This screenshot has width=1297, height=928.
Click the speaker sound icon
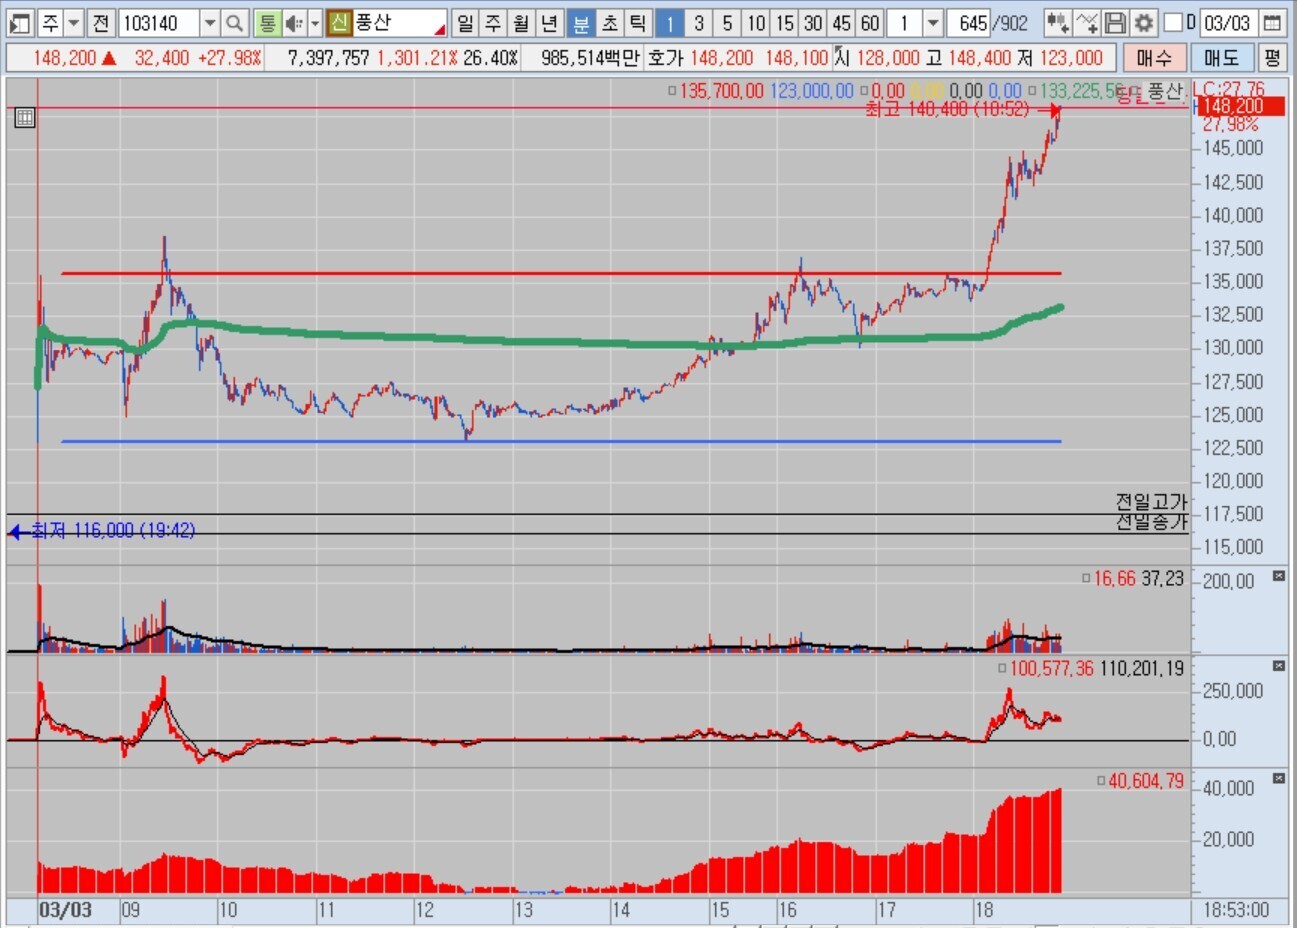click(294, 23)
